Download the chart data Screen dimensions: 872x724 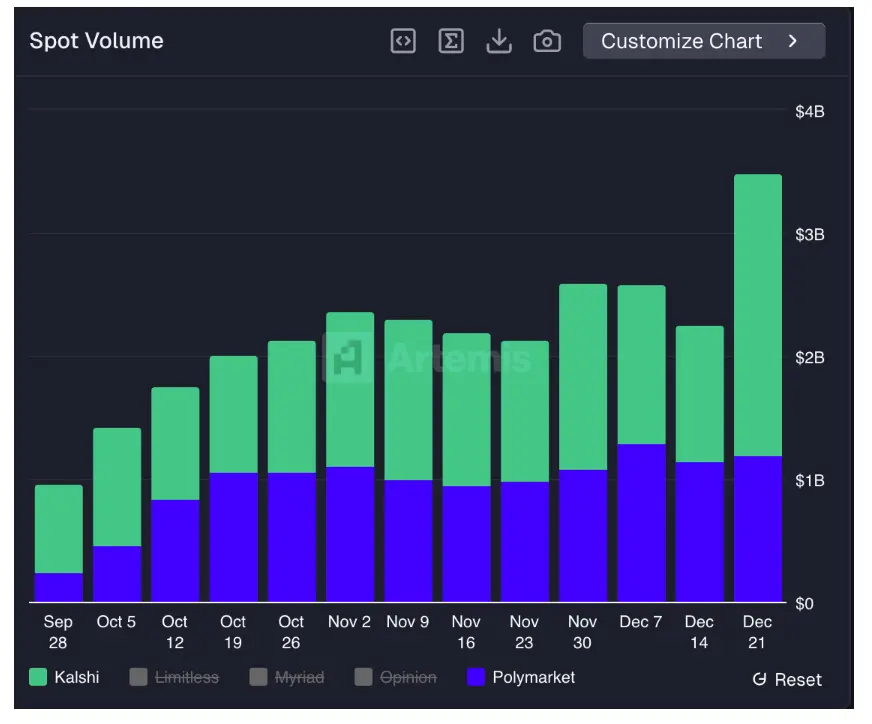[x=498, y=41]
